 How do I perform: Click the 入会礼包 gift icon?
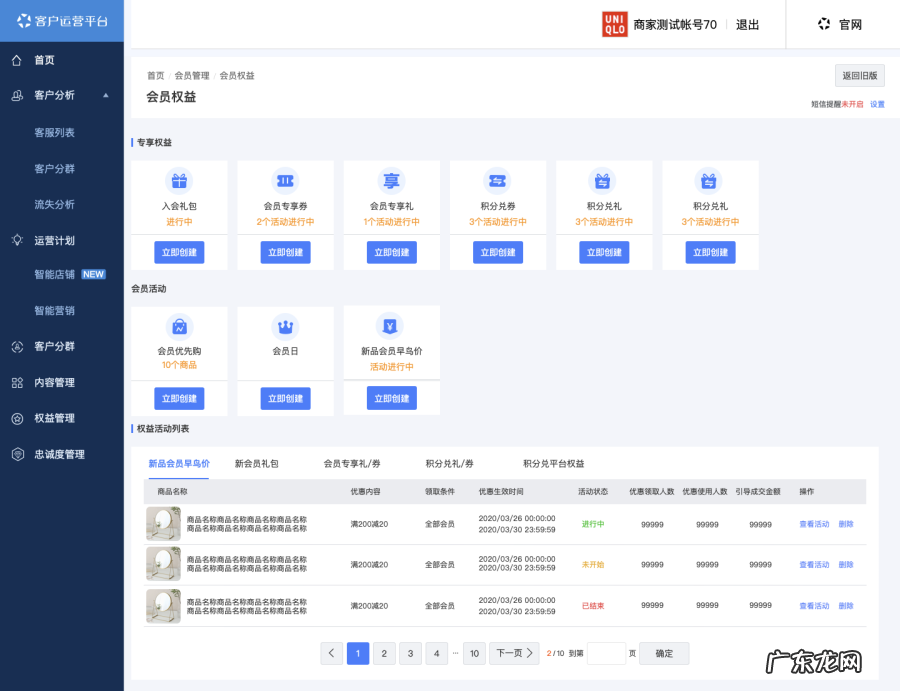tap(179, 181)
